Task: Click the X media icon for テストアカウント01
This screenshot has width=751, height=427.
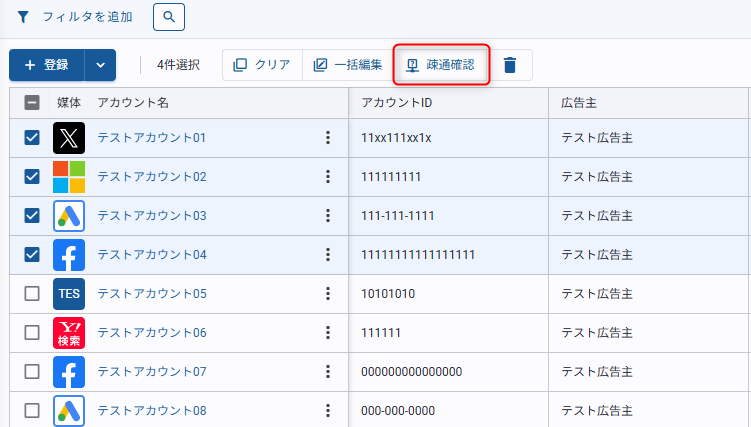Action: pos(69,138)
